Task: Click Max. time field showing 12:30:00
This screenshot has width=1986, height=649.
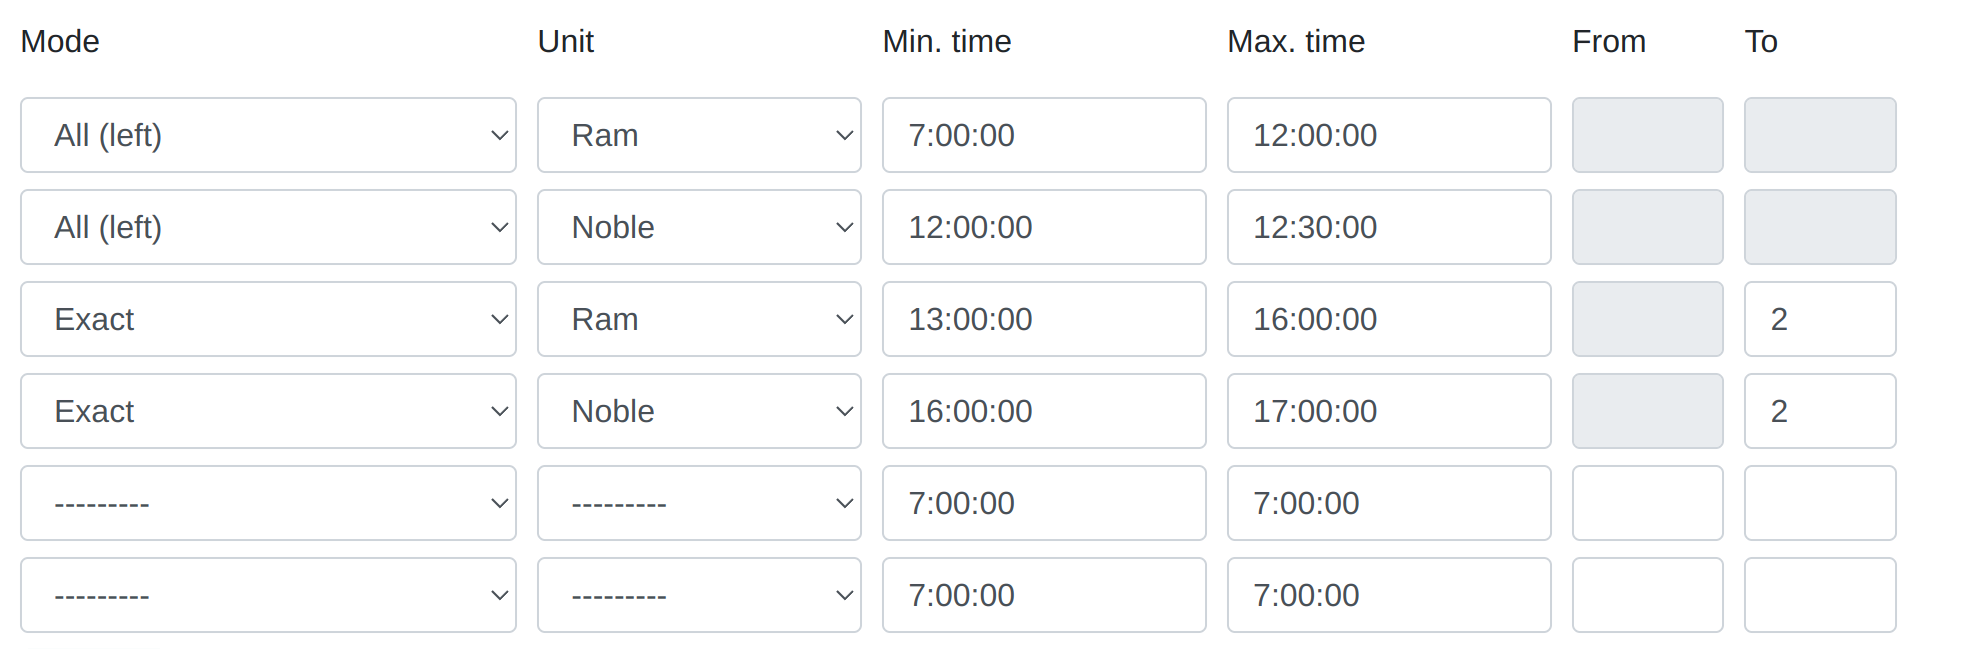Action: point(1389,227)
